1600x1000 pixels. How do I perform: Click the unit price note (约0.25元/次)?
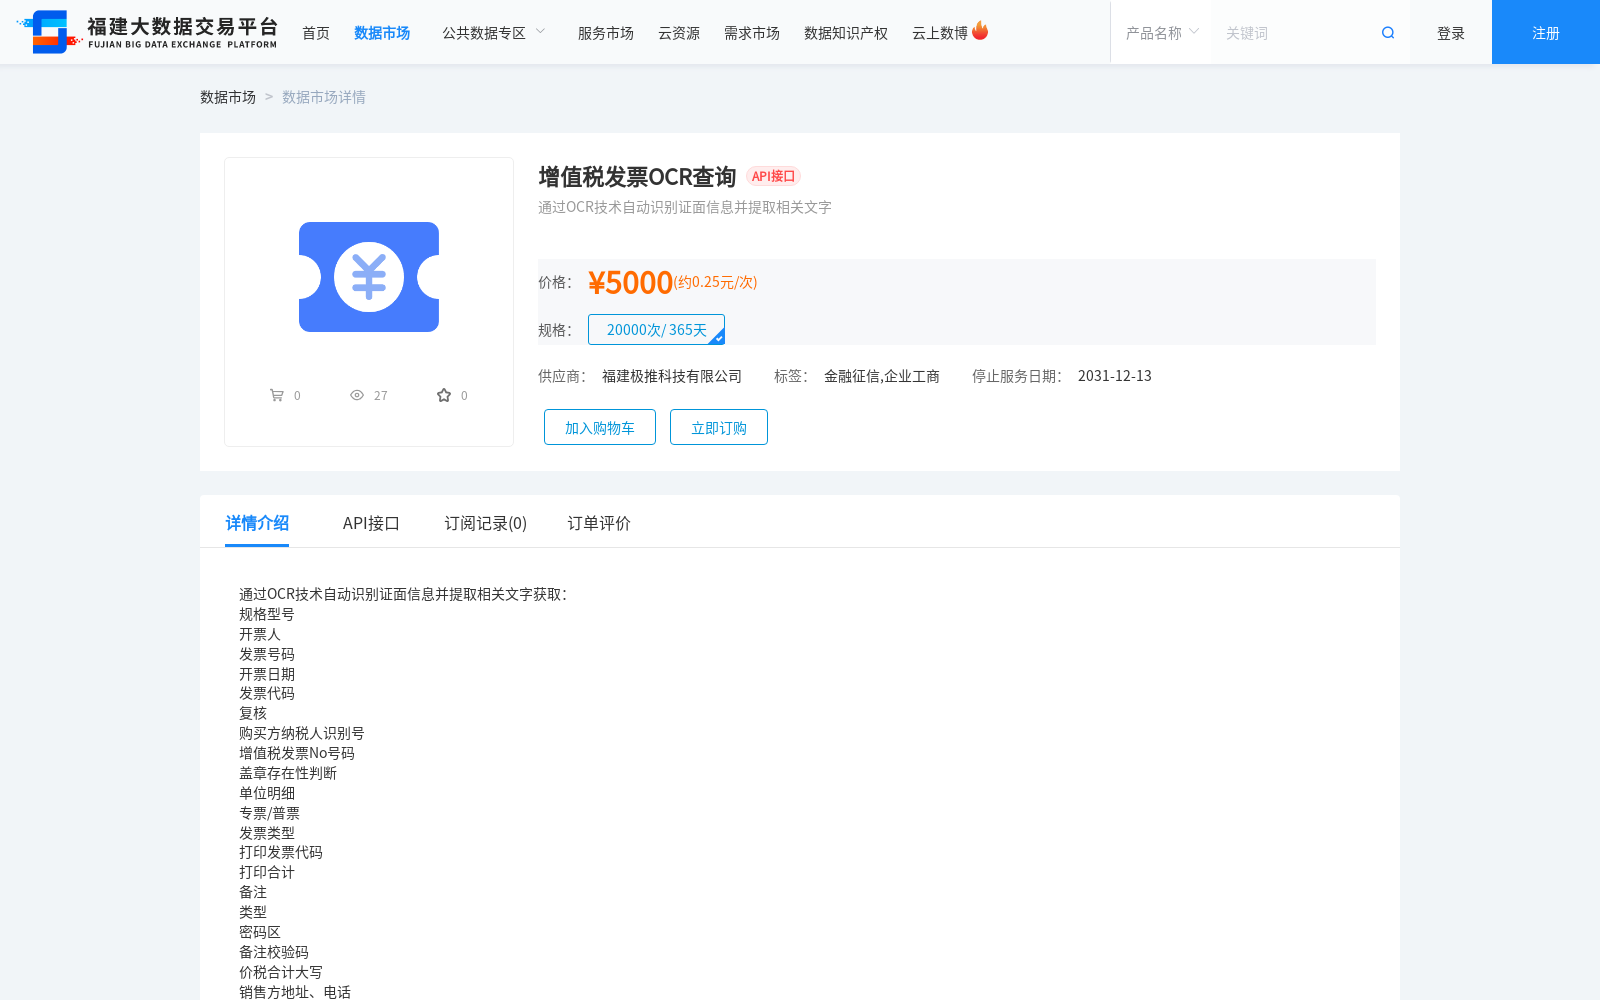[715, 282]
